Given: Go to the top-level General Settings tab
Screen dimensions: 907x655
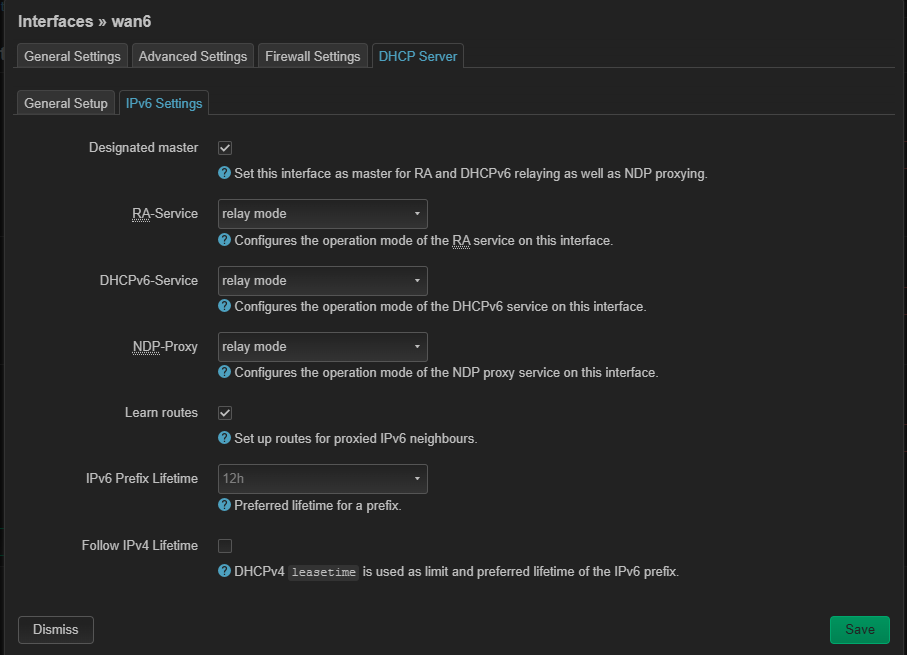Looking at the screenshot, I should tap(72, 57).
